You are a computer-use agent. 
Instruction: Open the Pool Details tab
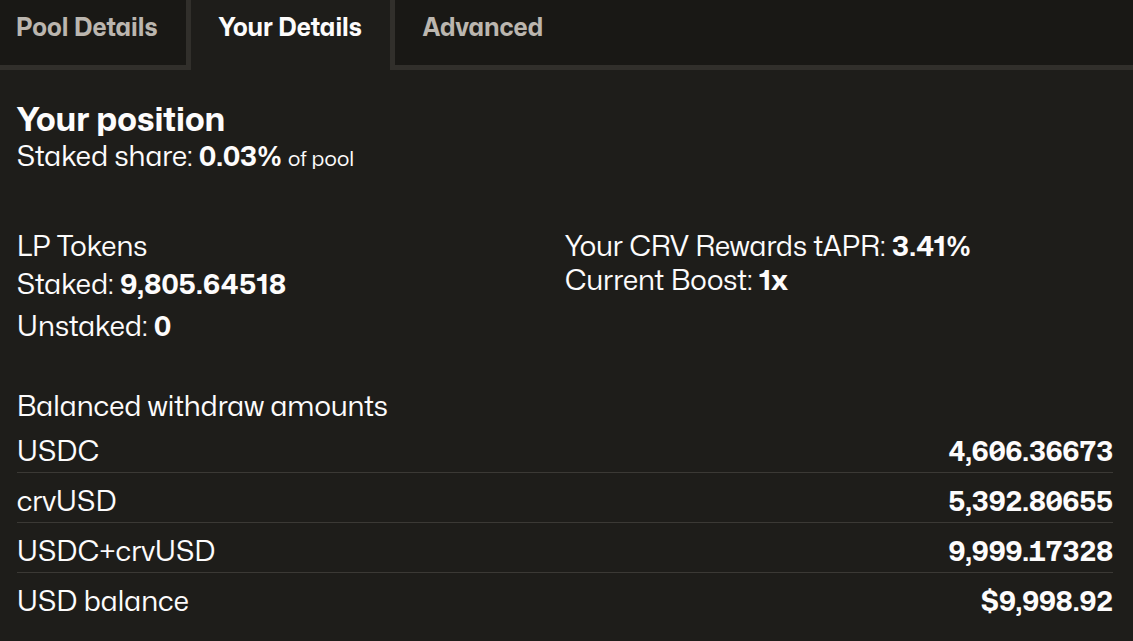pyautogui.click(x=87, y=28)
